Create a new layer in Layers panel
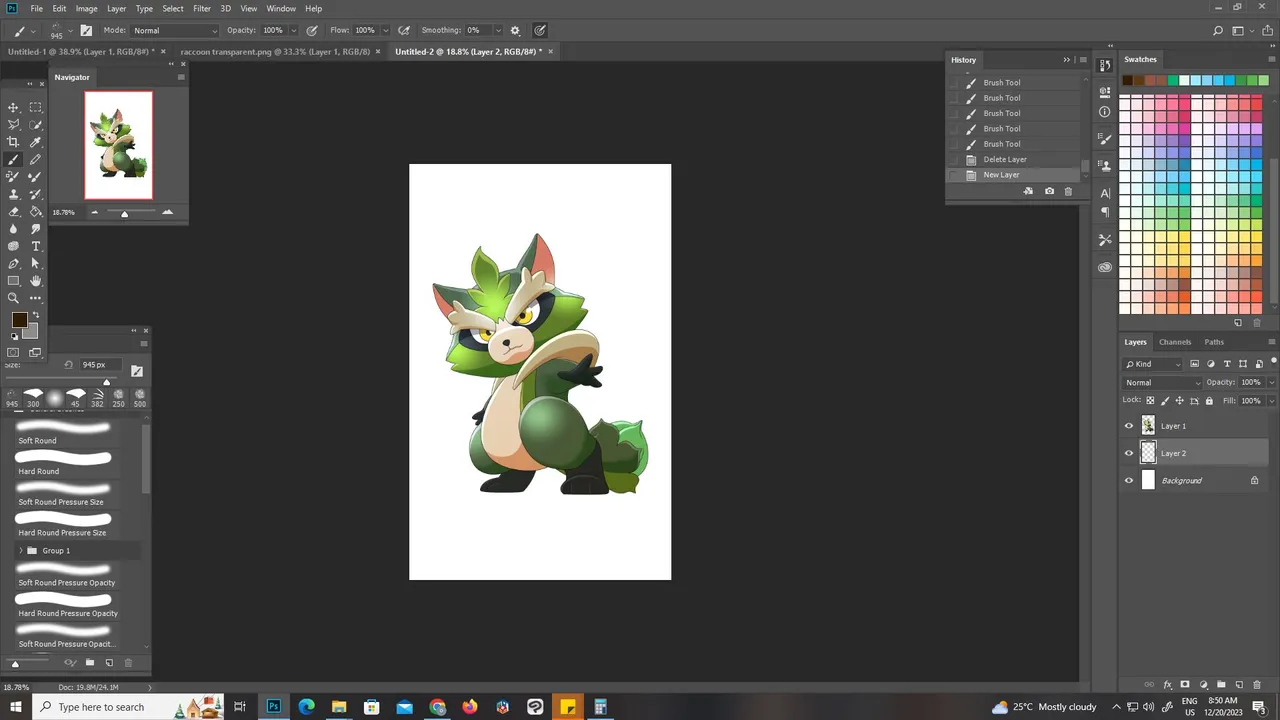 [x=1239, y=685]
